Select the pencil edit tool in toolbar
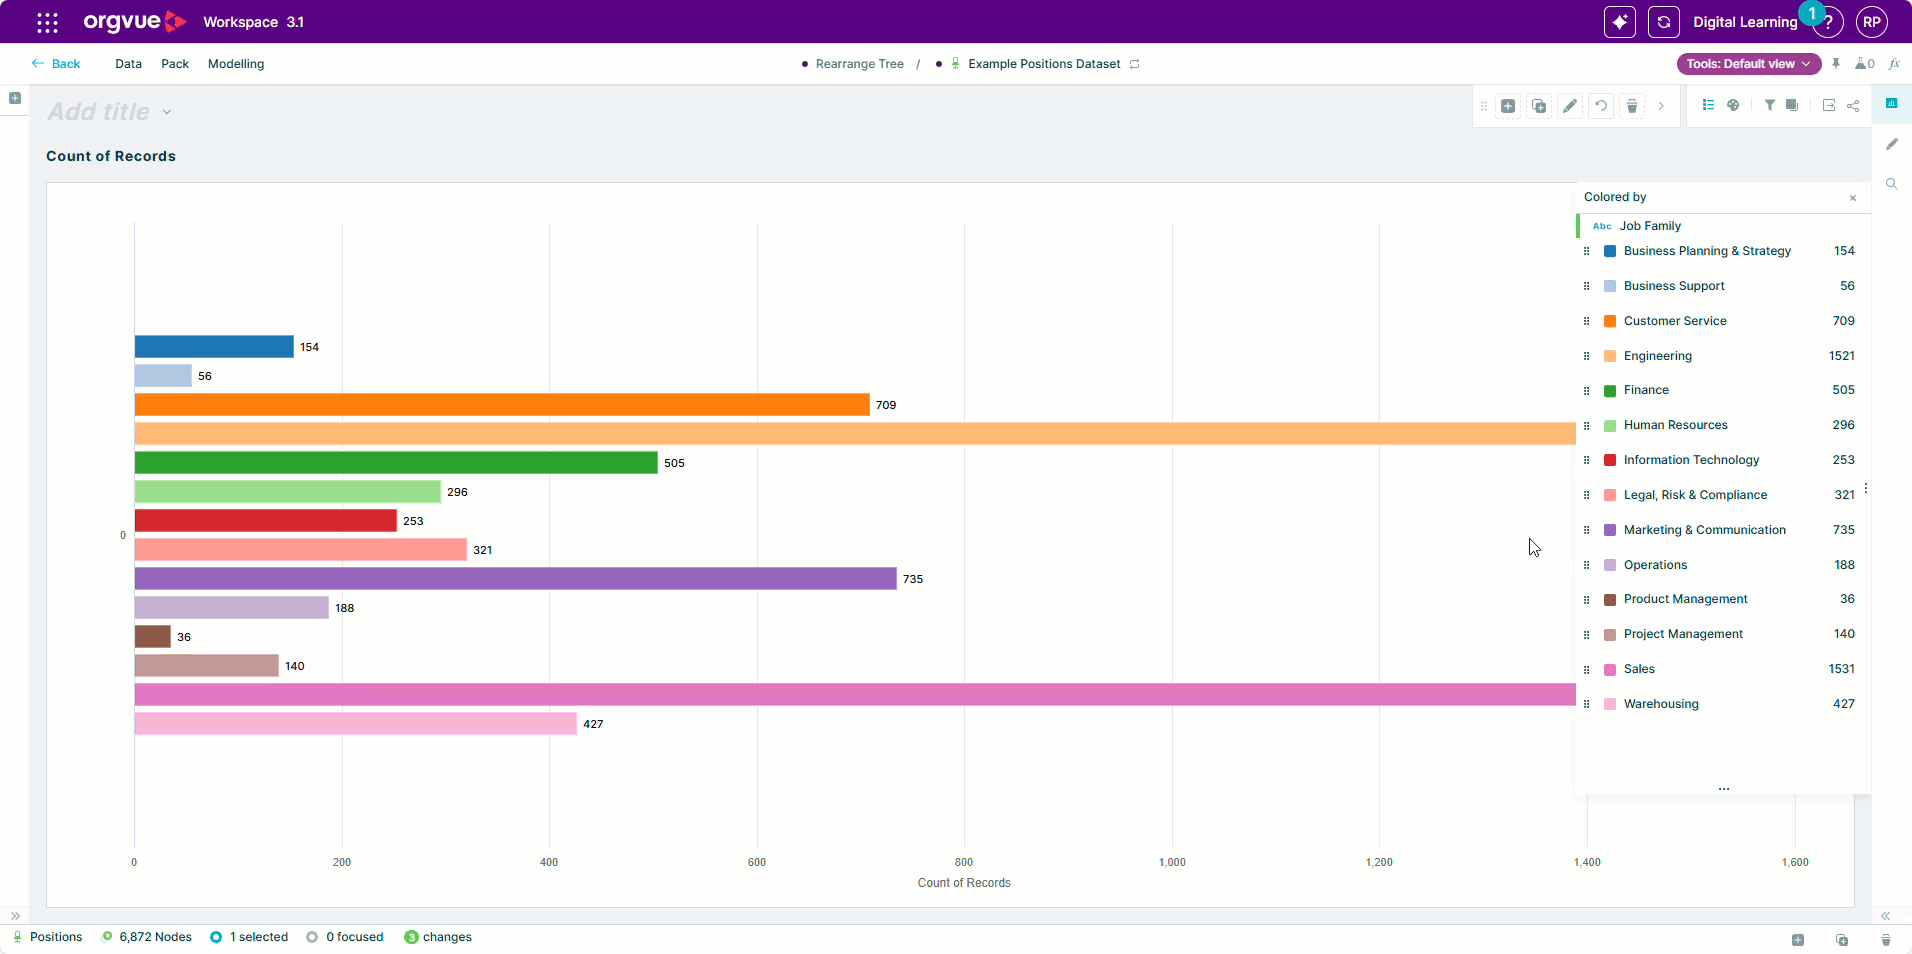 (1570, 106)
